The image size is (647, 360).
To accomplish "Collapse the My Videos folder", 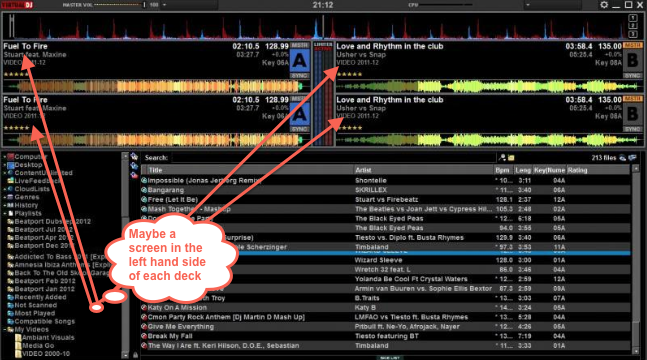I will (5, 329).
